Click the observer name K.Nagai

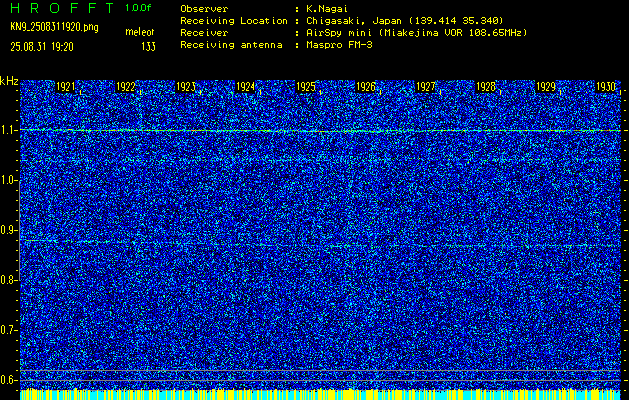[x=325, y=9]
